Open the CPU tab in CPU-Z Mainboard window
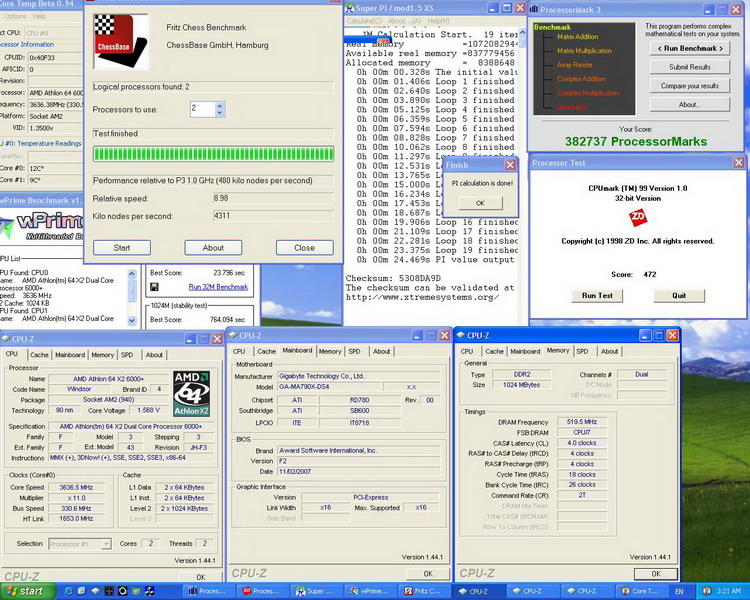Screen dimensions: 750x600 pyautogui.click(x=239, y=351)
